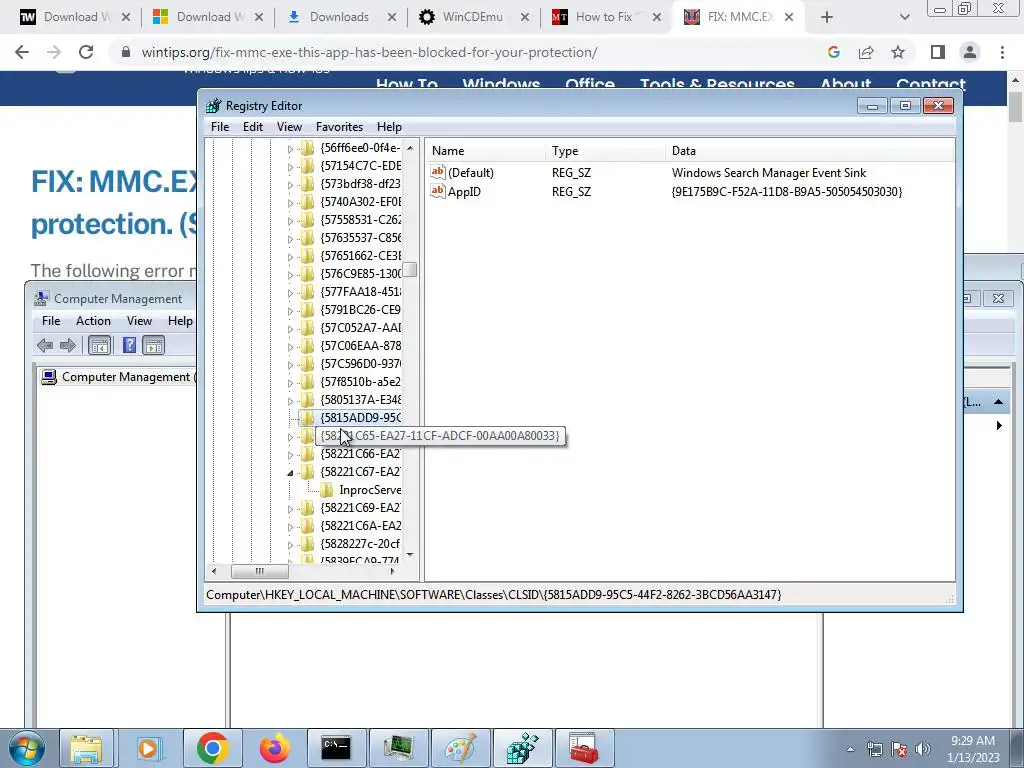This screenshot has width=1024, height=768.
Task: Bookmark this page with star icon
Action: pyautogui.click(x=898, y=52)
